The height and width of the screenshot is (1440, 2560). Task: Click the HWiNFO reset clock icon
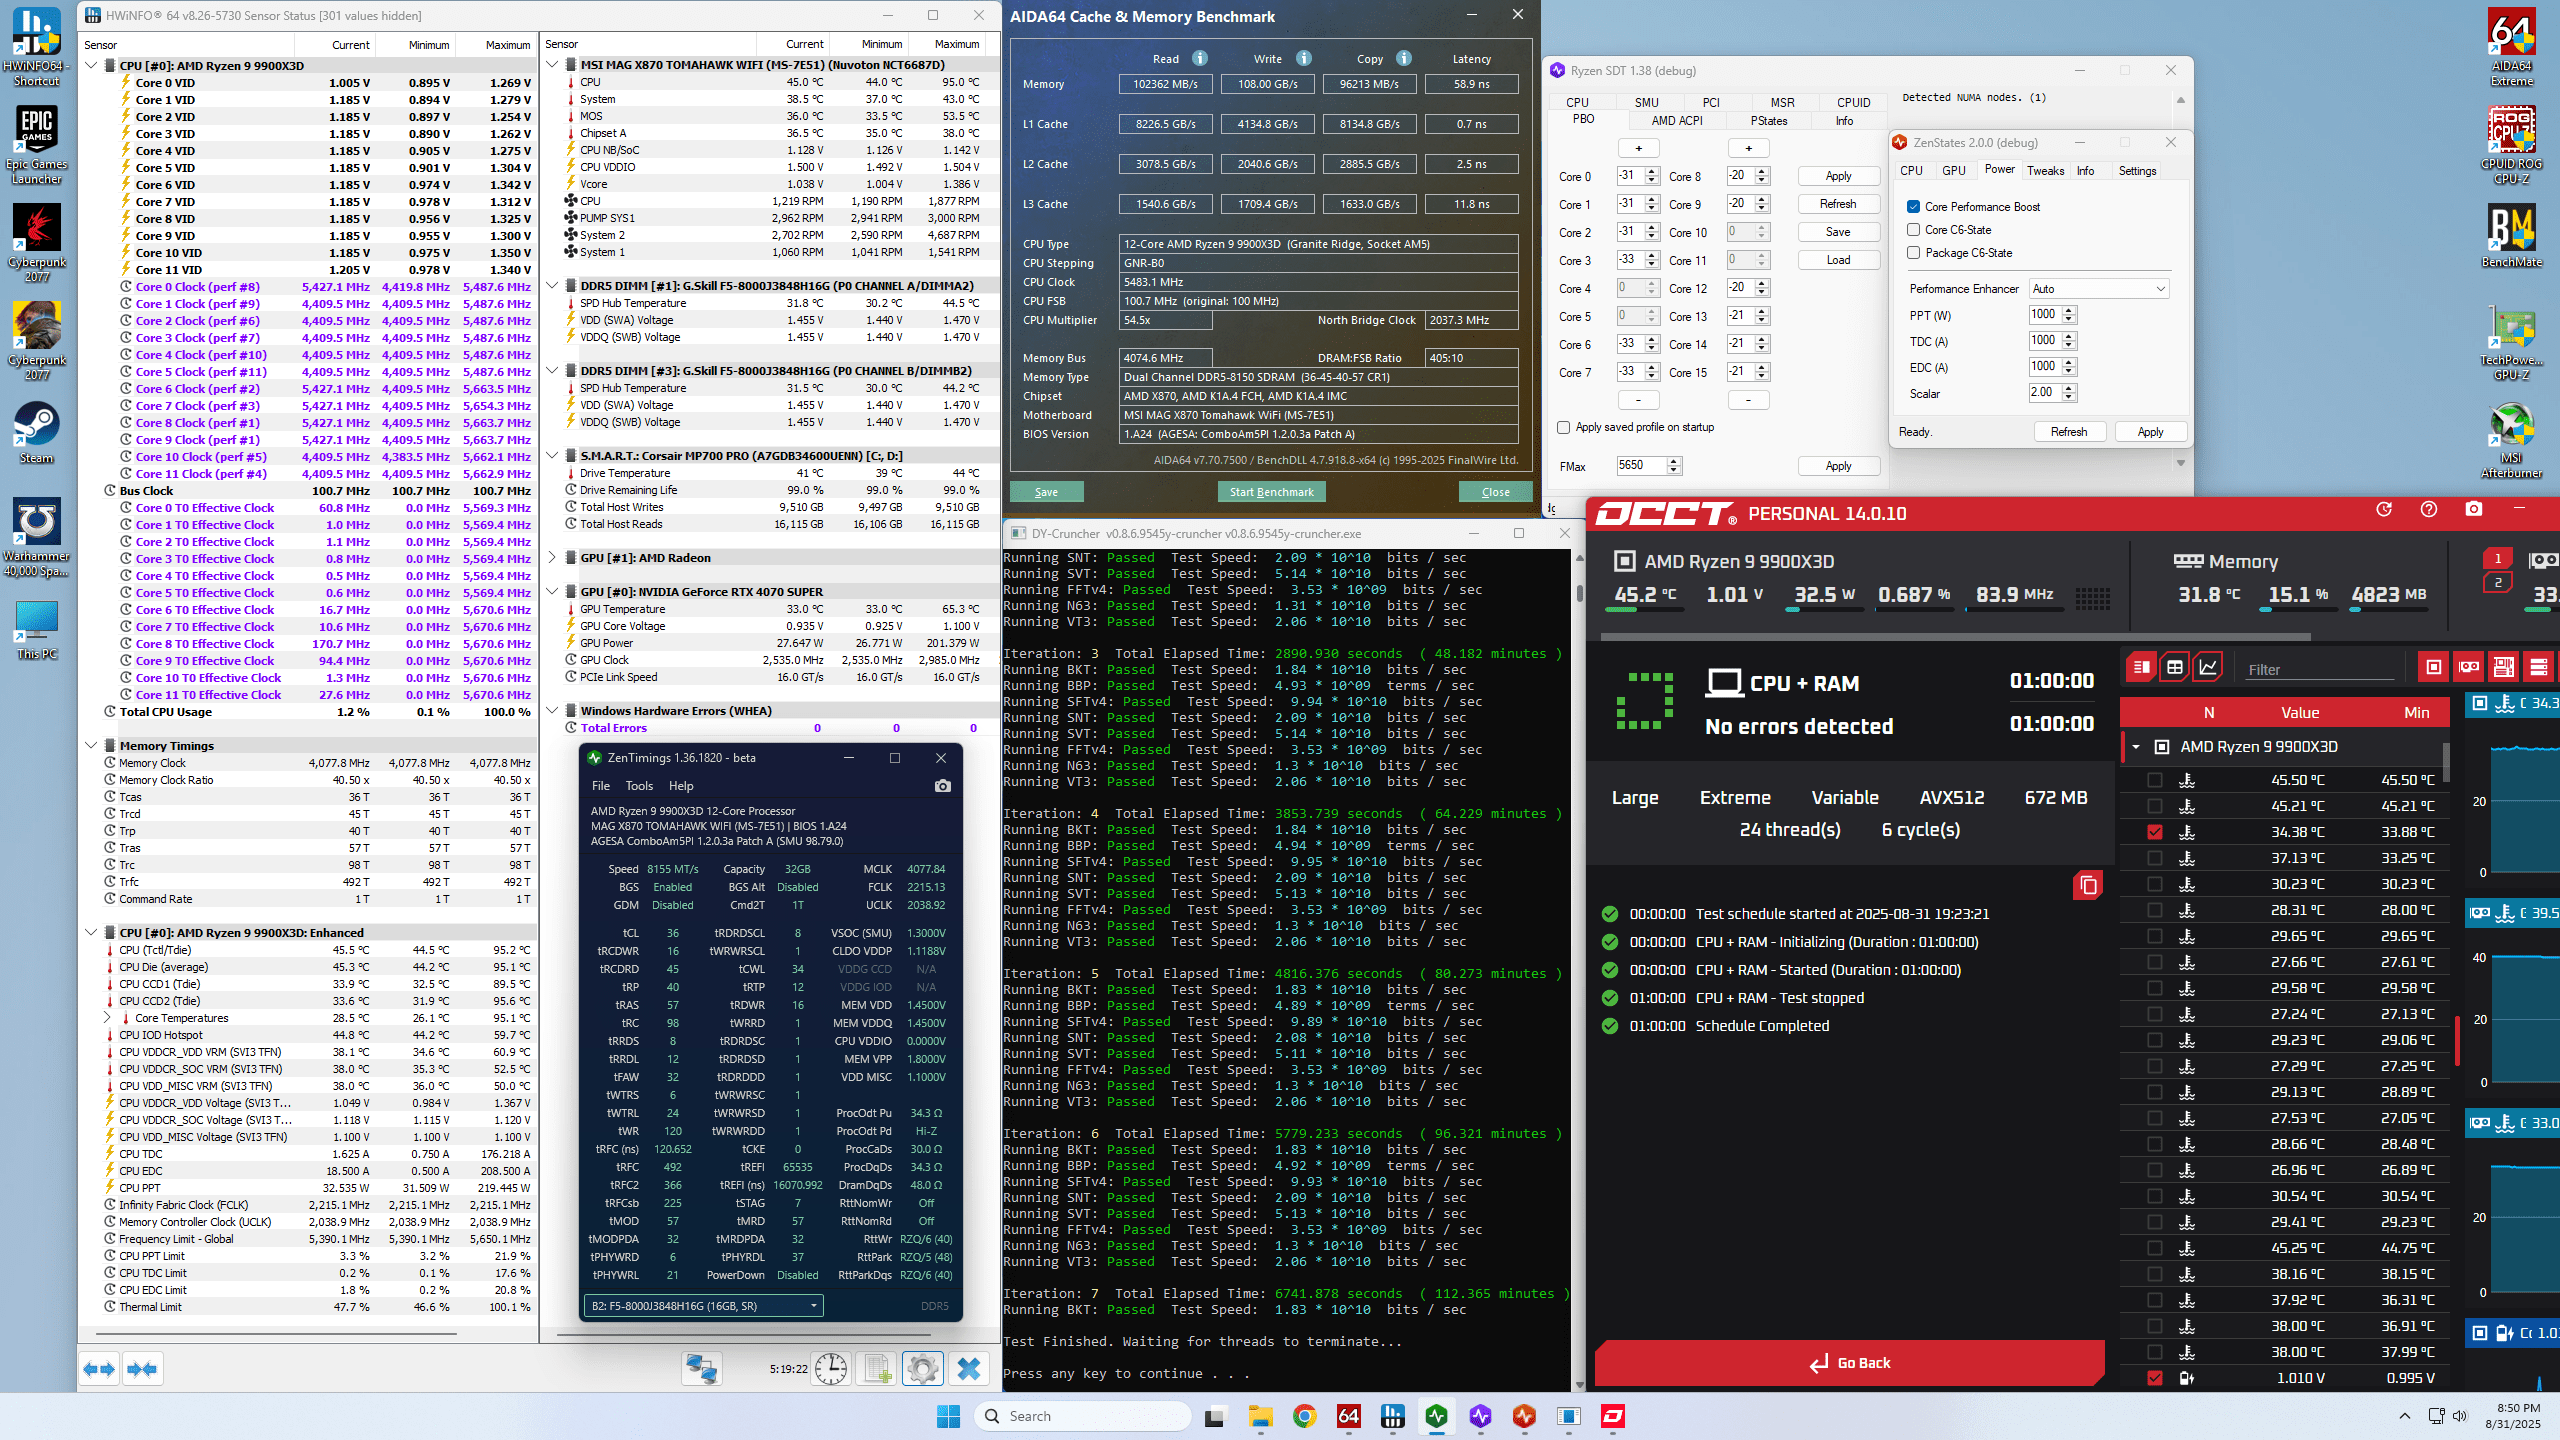pyautogui.click(x=831, y=1368)
